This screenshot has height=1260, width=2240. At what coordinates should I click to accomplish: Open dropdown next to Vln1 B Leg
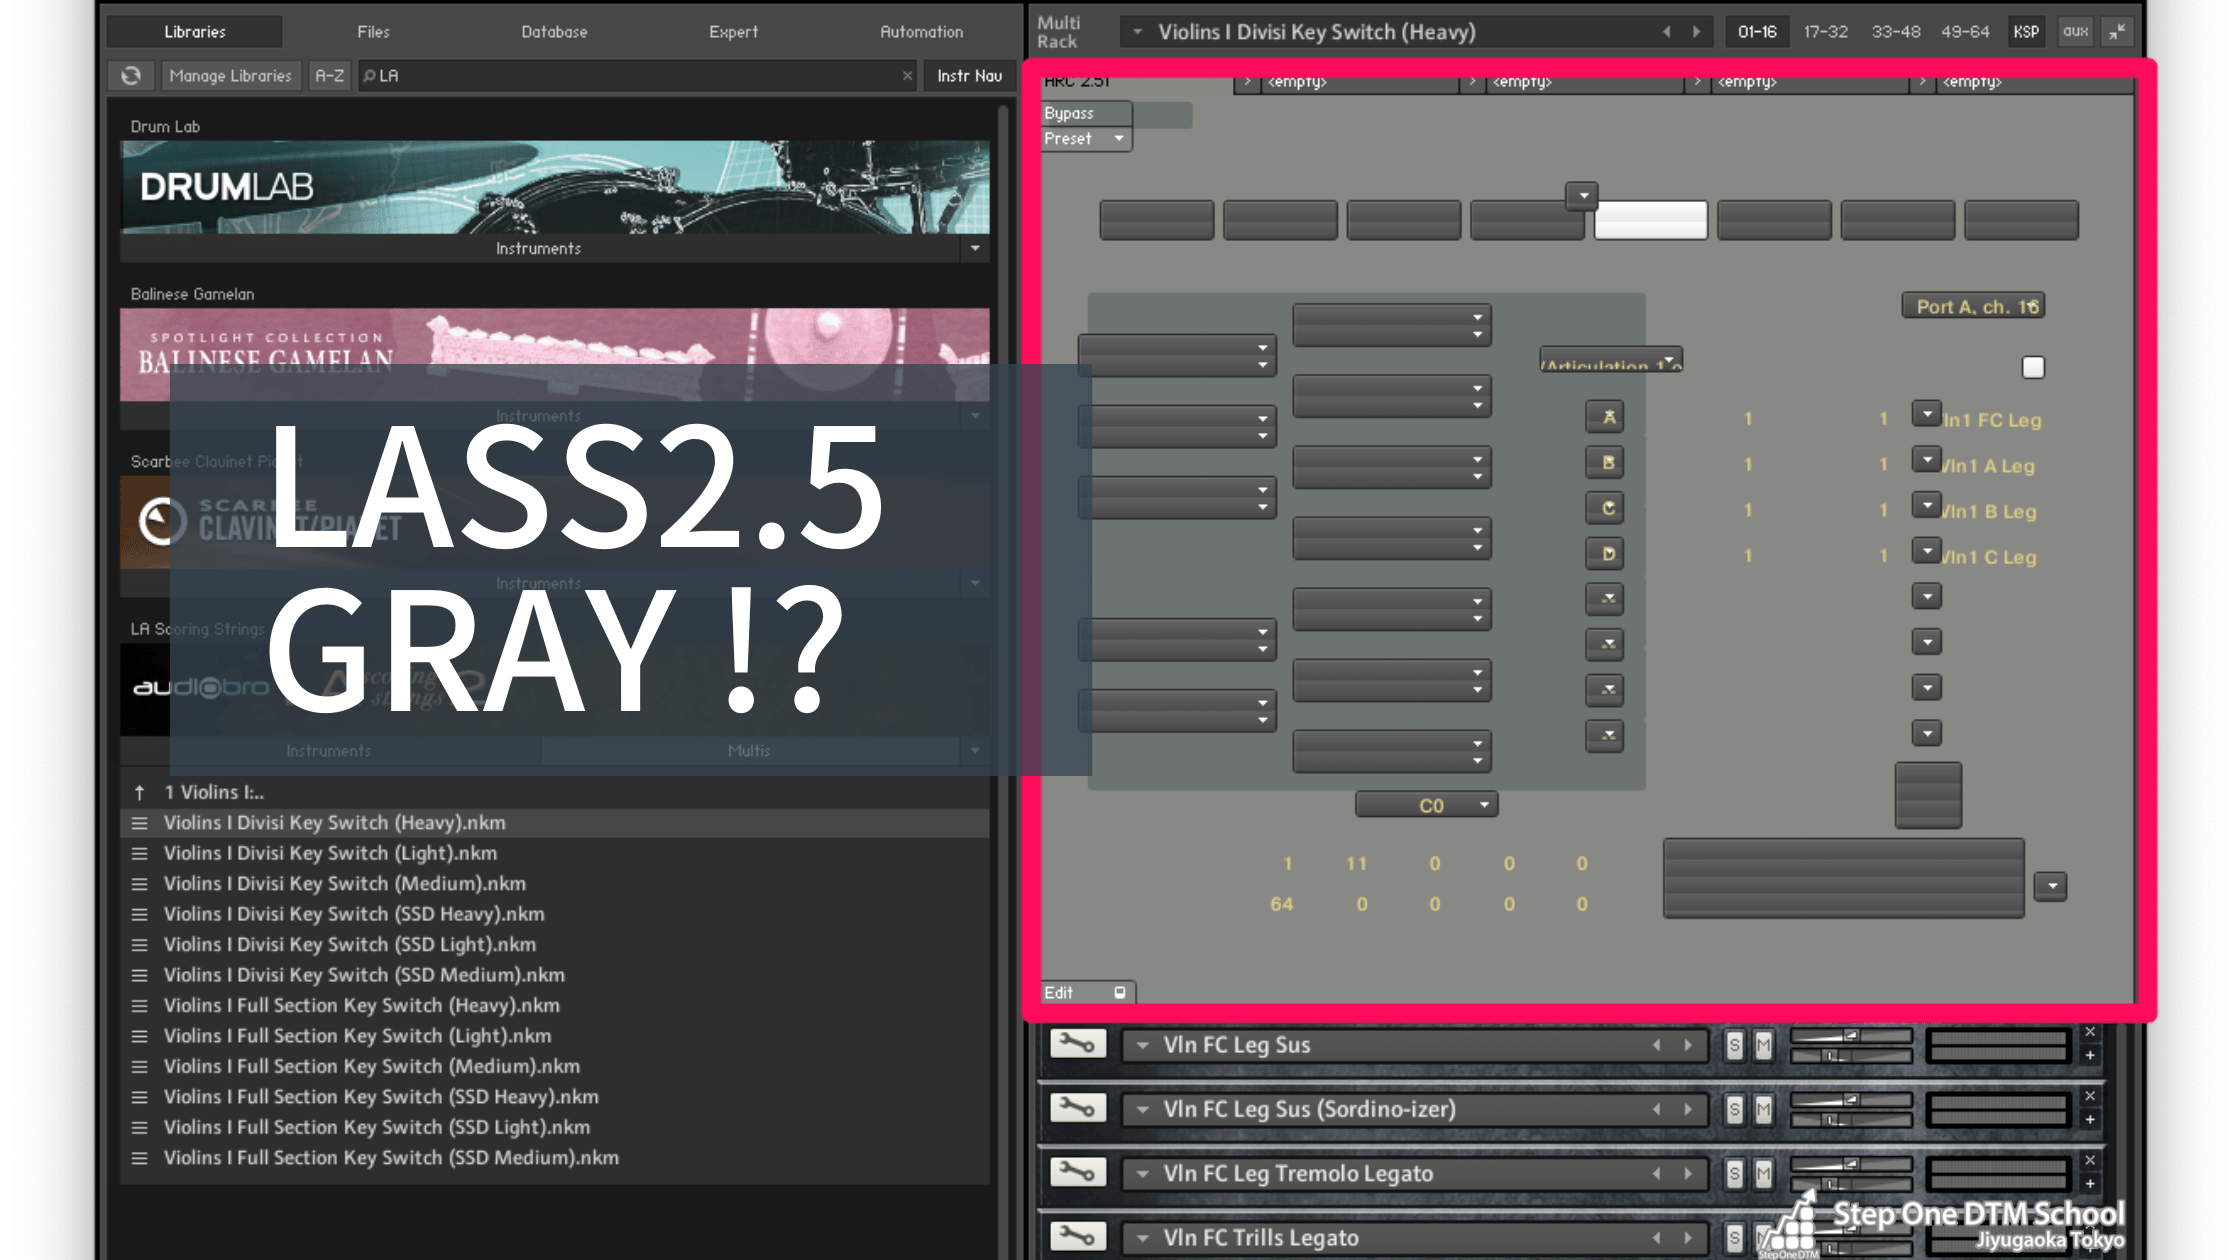click(1927, 505)
